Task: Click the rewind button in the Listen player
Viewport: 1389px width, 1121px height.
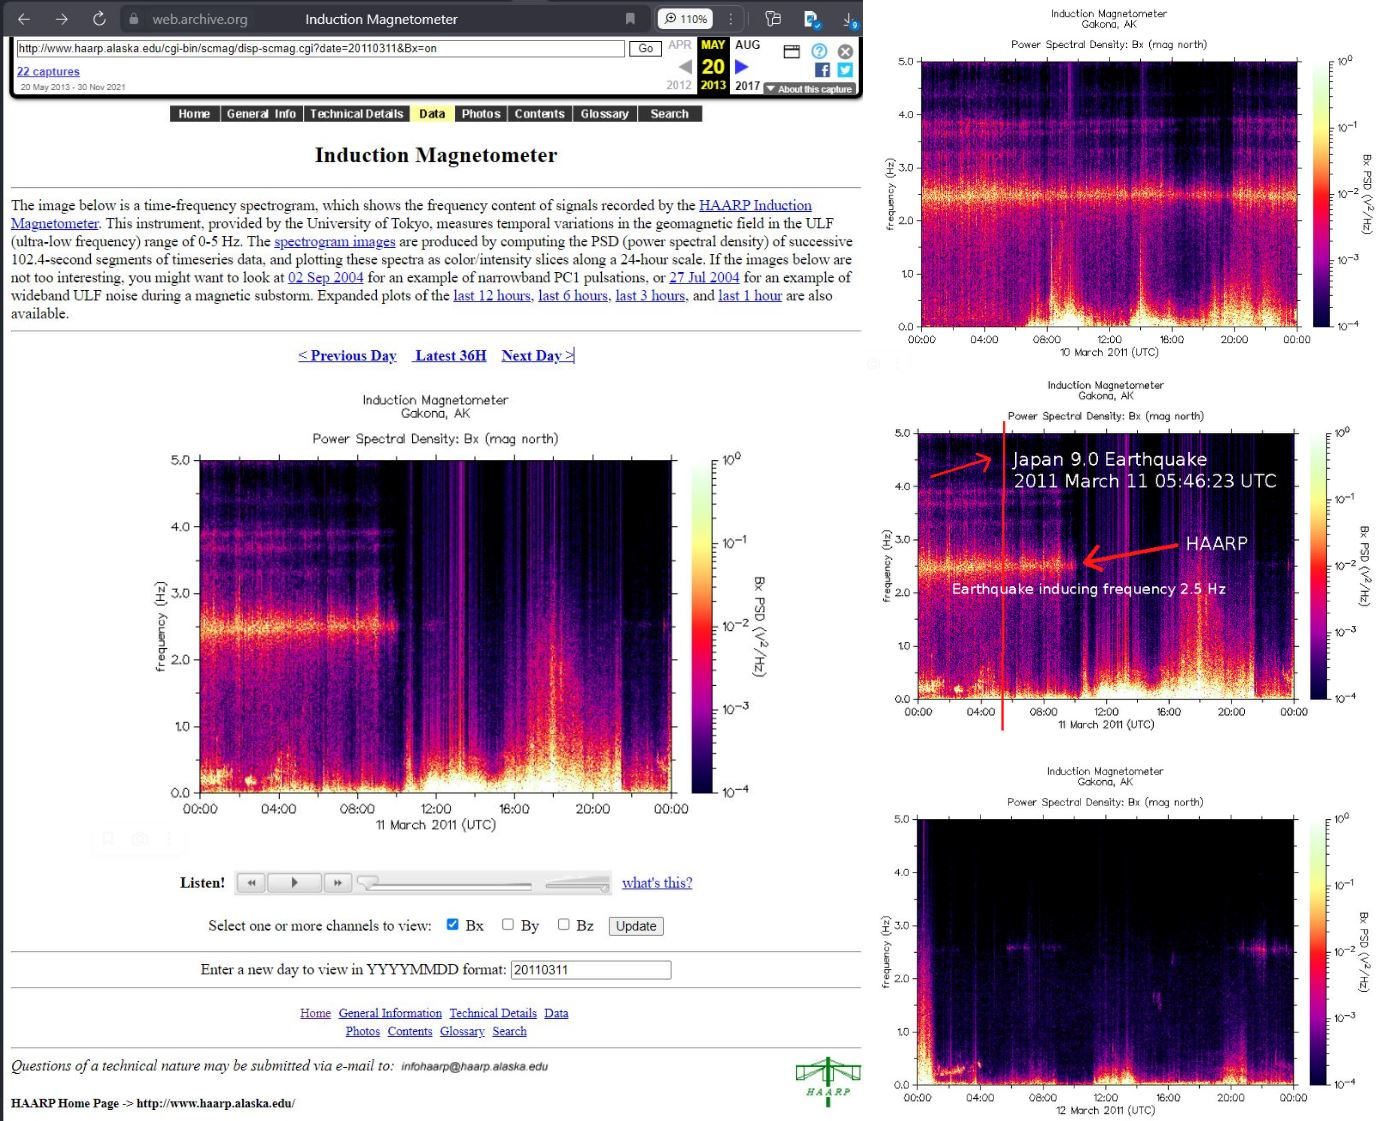Action: point(252,882)
